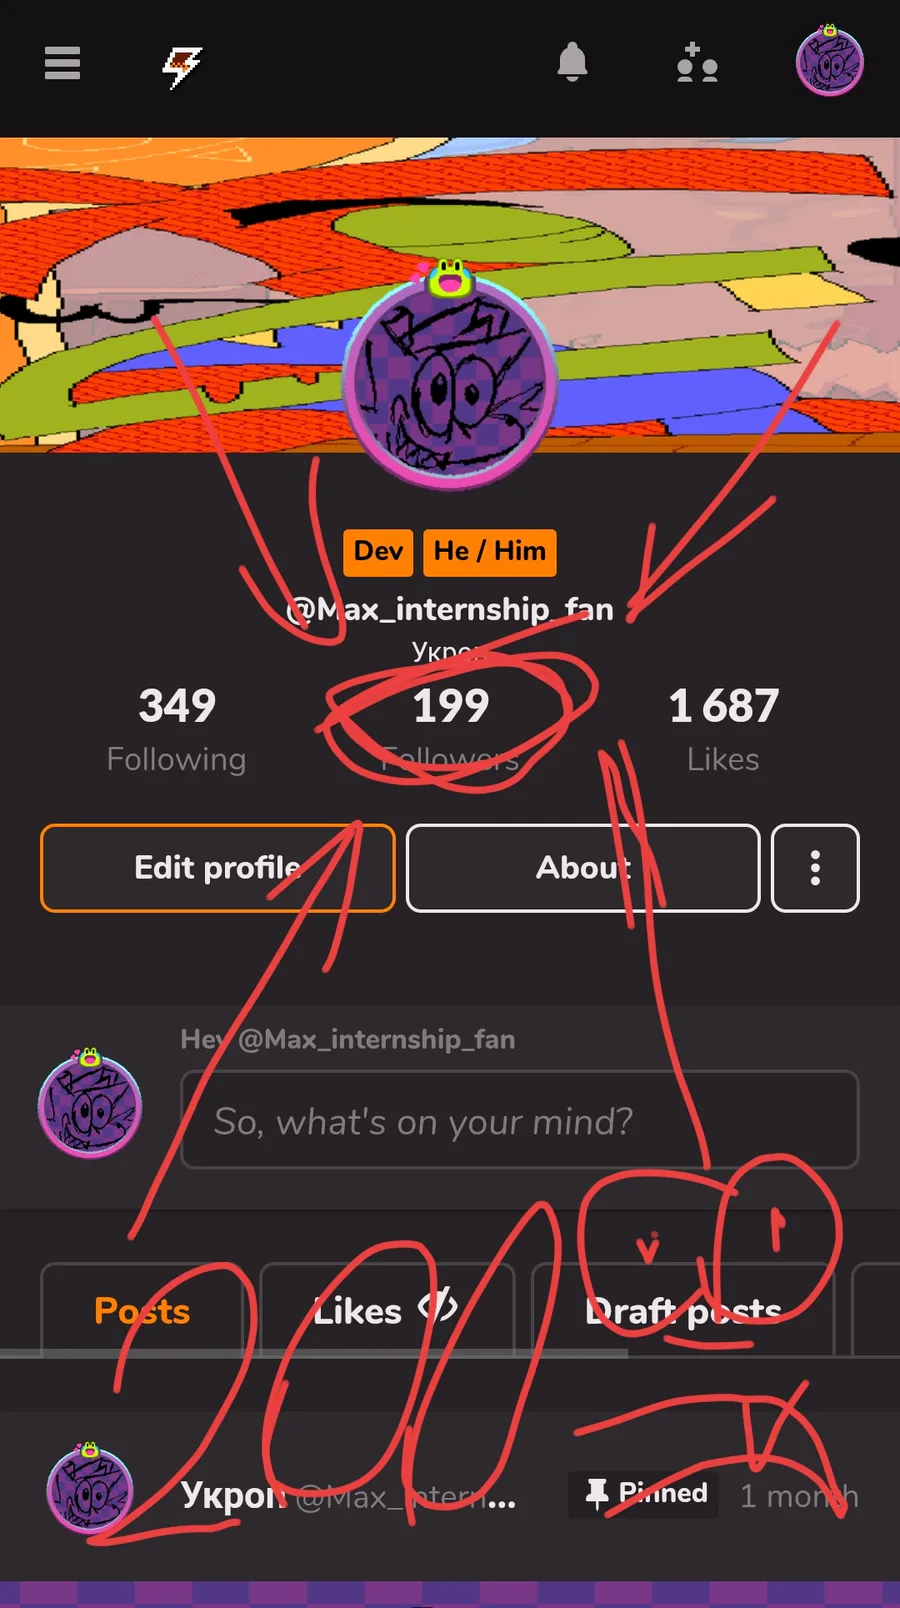
Task: Open the account avatar in top bar
Action: point(830,61)
